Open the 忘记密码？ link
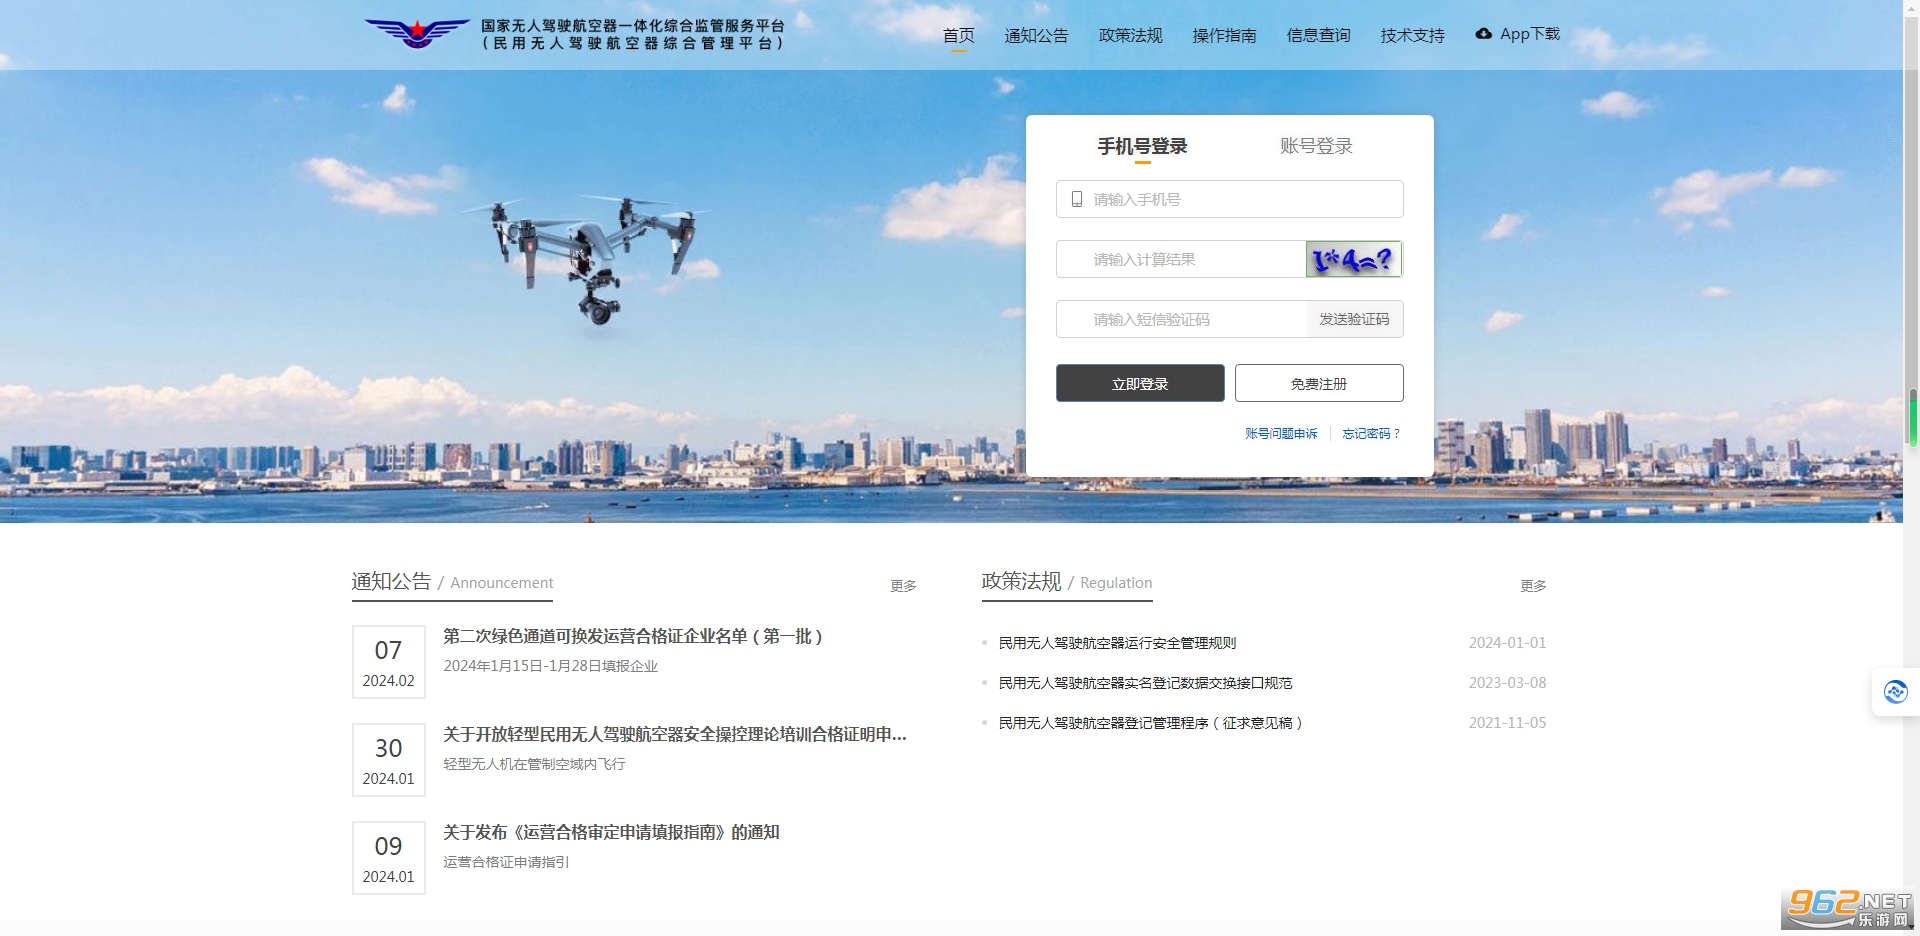The image size is (1920, 936). pyautogui.click(x=1371, y=434)
